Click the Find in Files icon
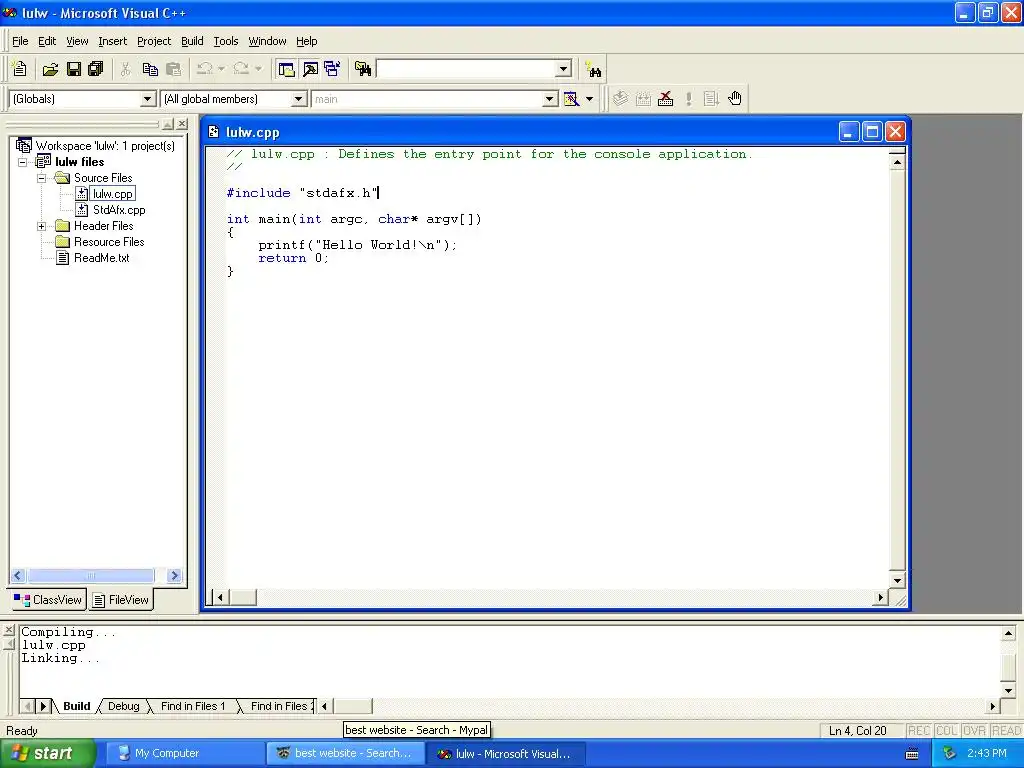 coord(363,69)
